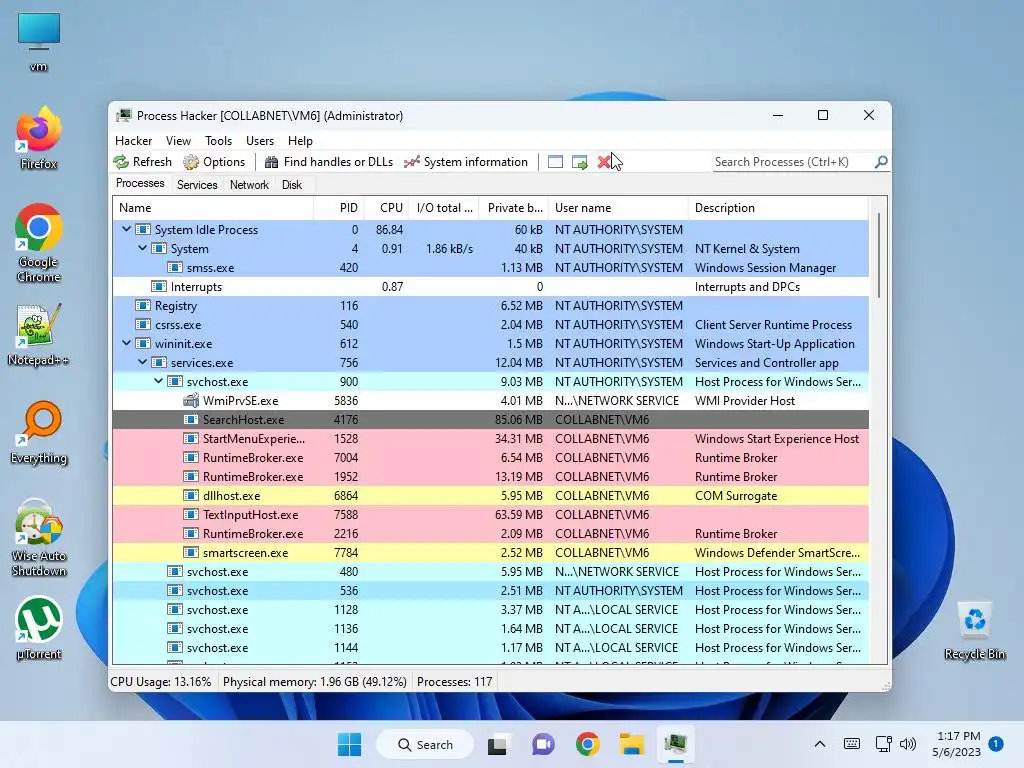This screenshot has height=768, width=1024.
Task: Sort by Description column header
Action: (778, 208)
